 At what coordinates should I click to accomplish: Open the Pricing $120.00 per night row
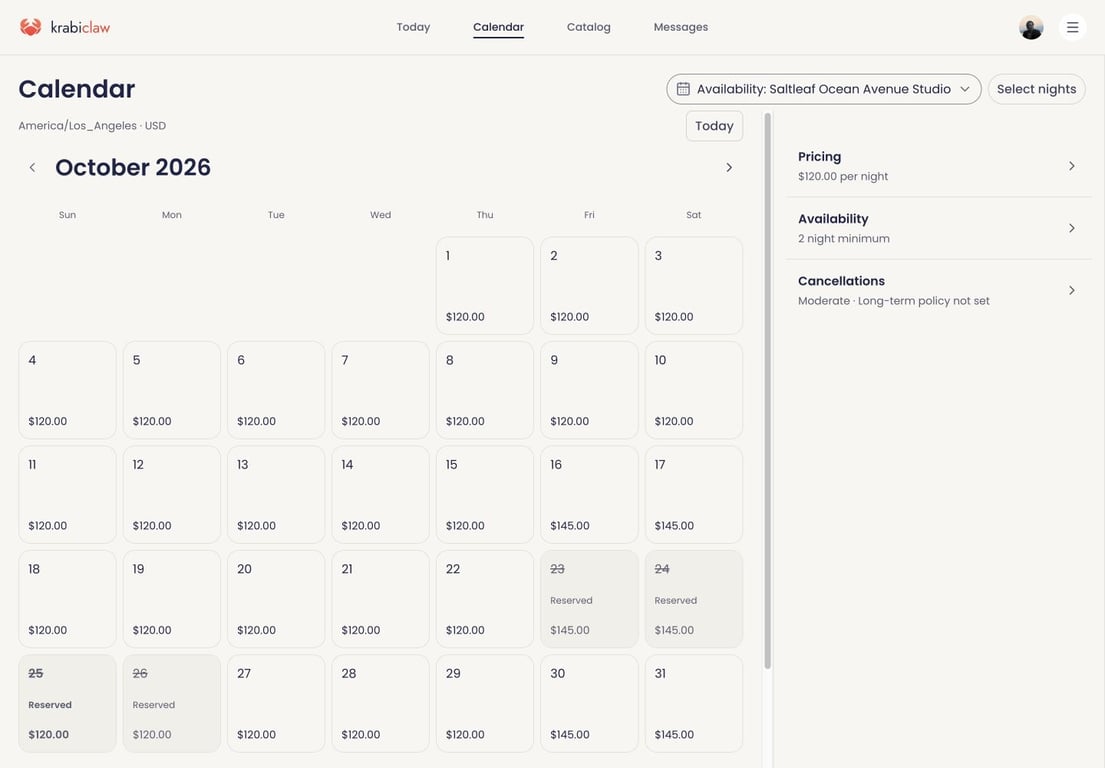(x=938, y=166)
